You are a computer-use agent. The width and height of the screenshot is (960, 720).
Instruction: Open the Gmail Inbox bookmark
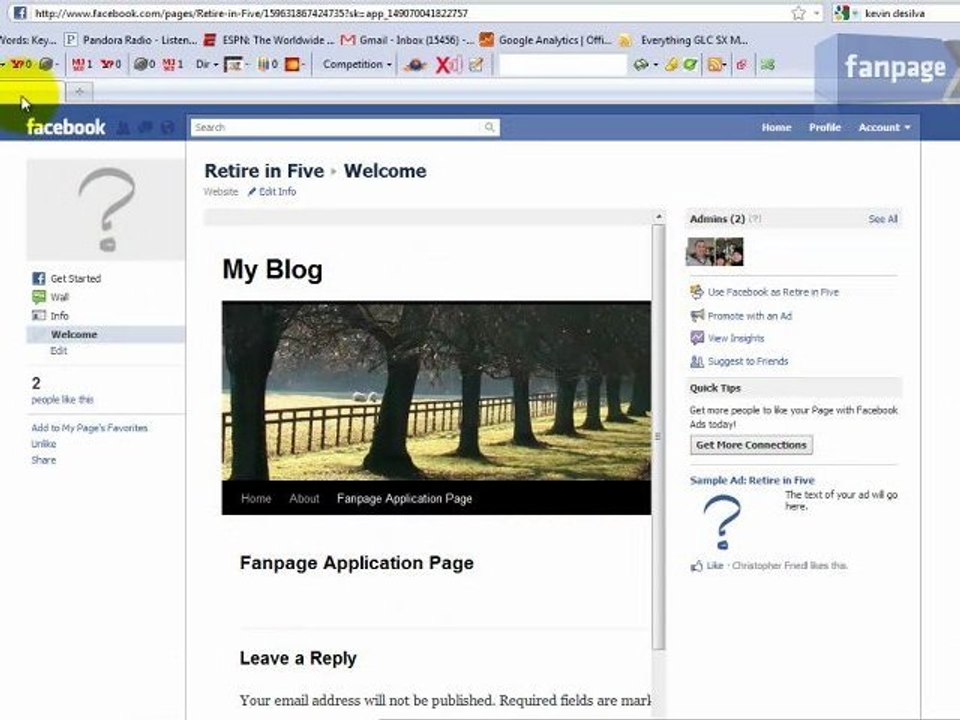(x=407, y=40)
